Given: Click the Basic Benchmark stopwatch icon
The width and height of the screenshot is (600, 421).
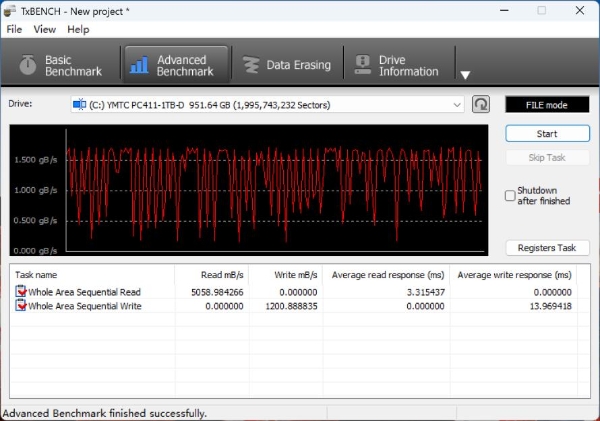Looking at the screenshot, I should [28, 65].
